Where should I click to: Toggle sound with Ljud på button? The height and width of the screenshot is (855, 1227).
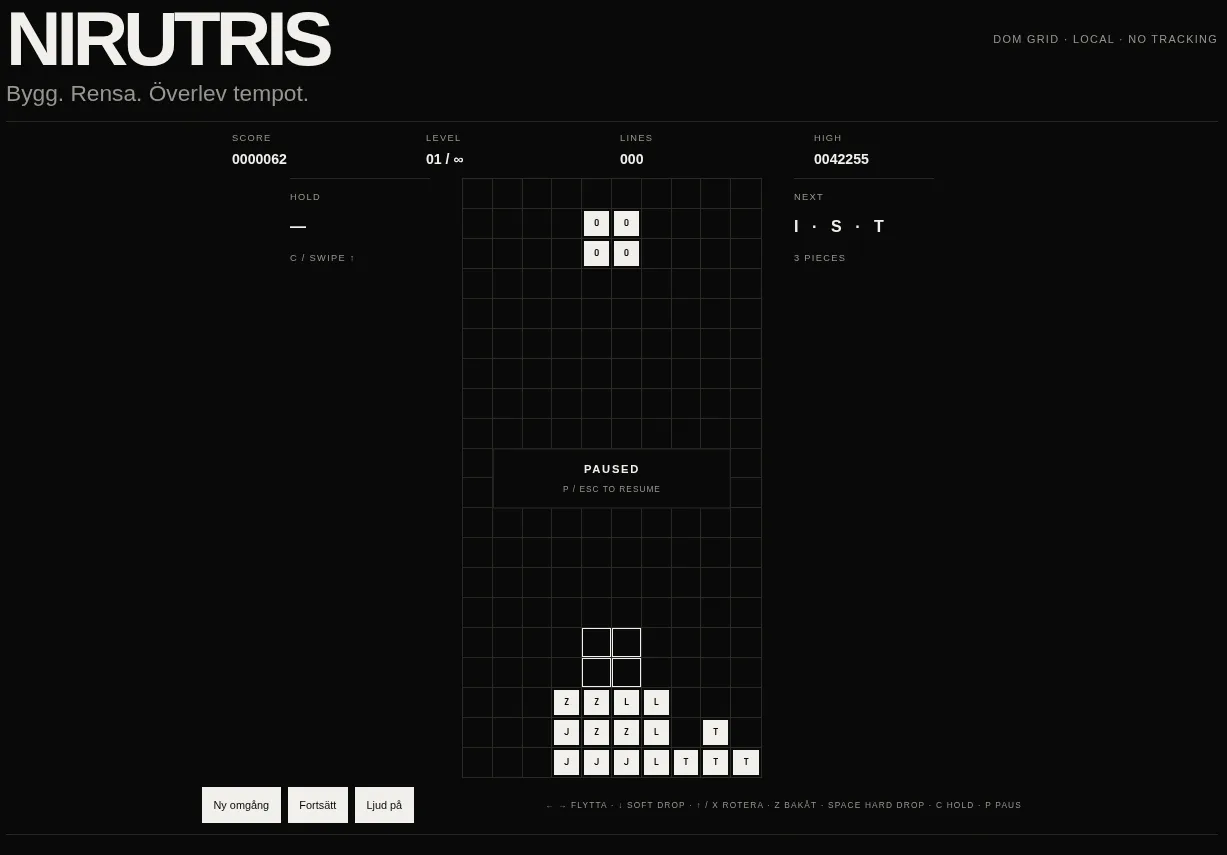click(384, 805)
